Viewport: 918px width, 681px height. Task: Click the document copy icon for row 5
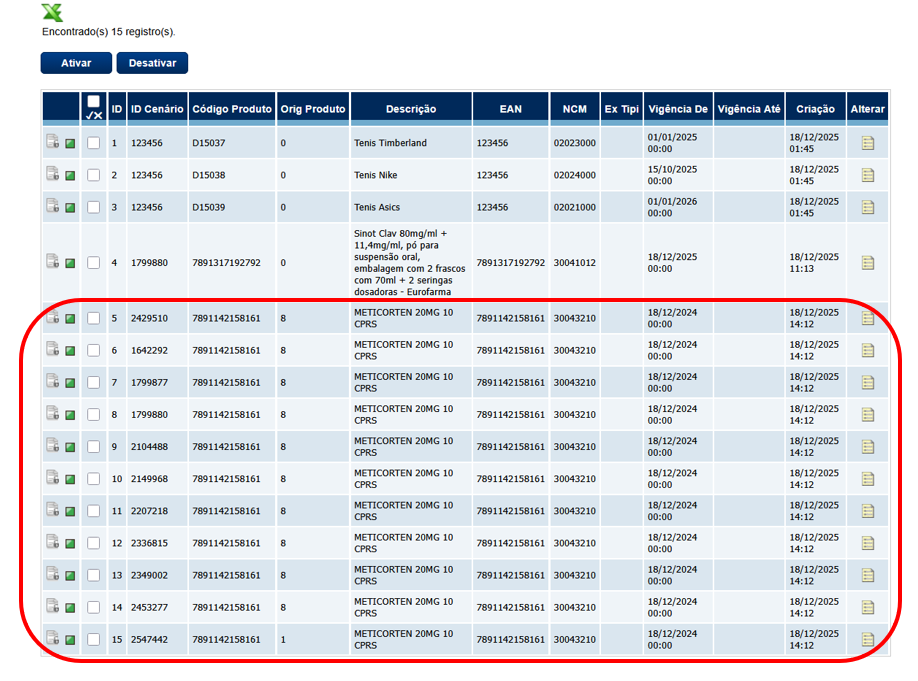click(x=53, y=316)
